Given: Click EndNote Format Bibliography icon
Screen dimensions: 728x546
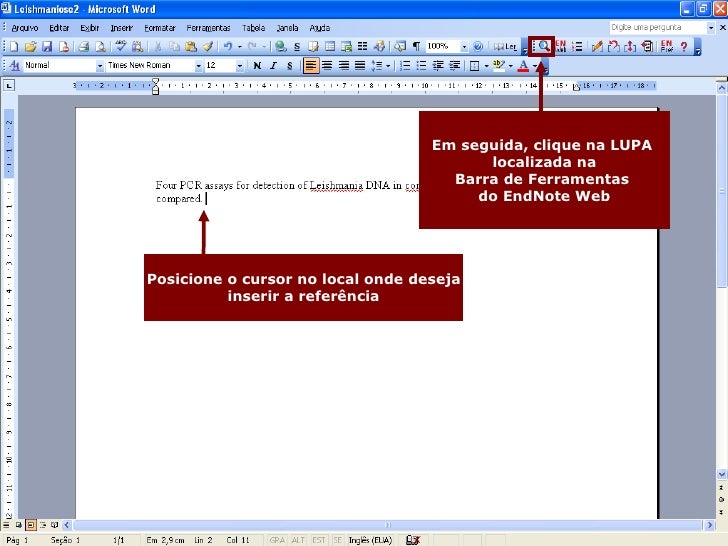Looking at the screenshot, I should click(x=577, y=46).
